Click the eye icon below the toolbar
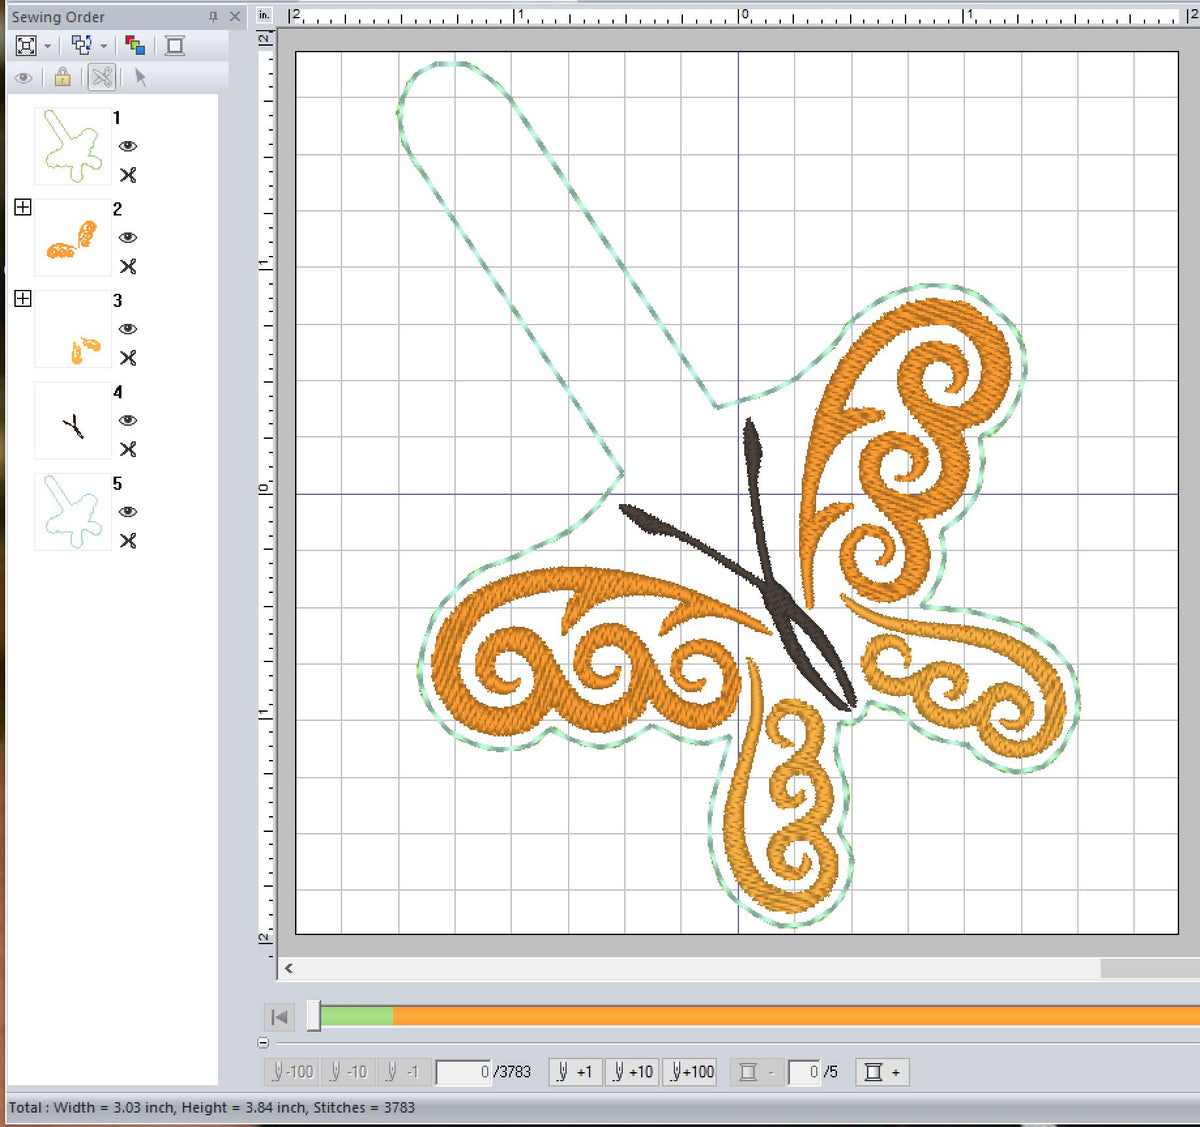This screenshot has height=1127, width=1200. [x=23, y=77]
